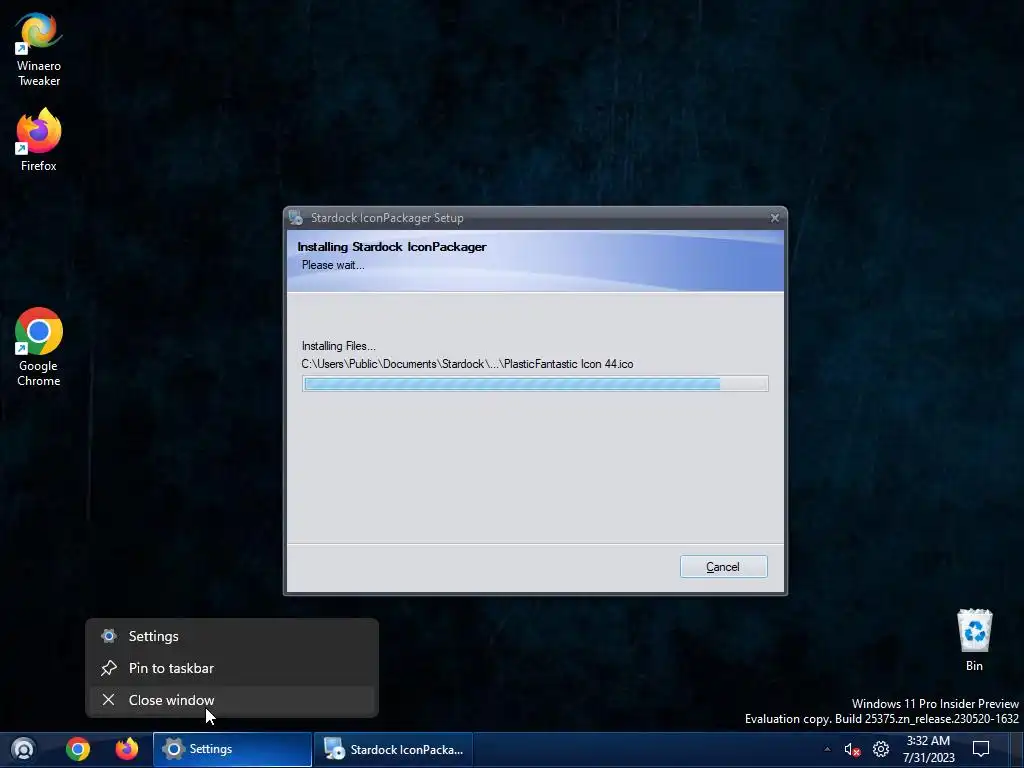Viewport: 1024px width, 768px height.
Task: Click the muted volume tray icon
Action: [852, 750]
